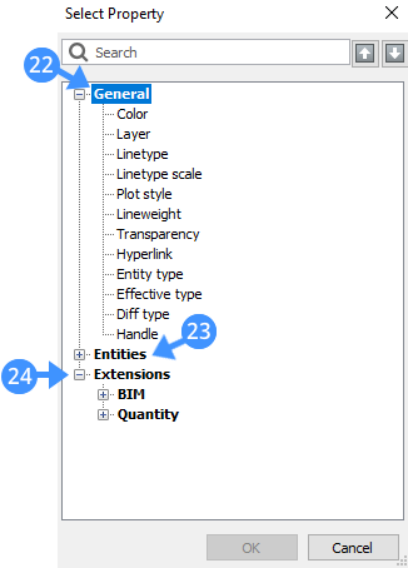Expand the BIM node
The width and height of the screenshot is (408, 568).
[103, 394]
